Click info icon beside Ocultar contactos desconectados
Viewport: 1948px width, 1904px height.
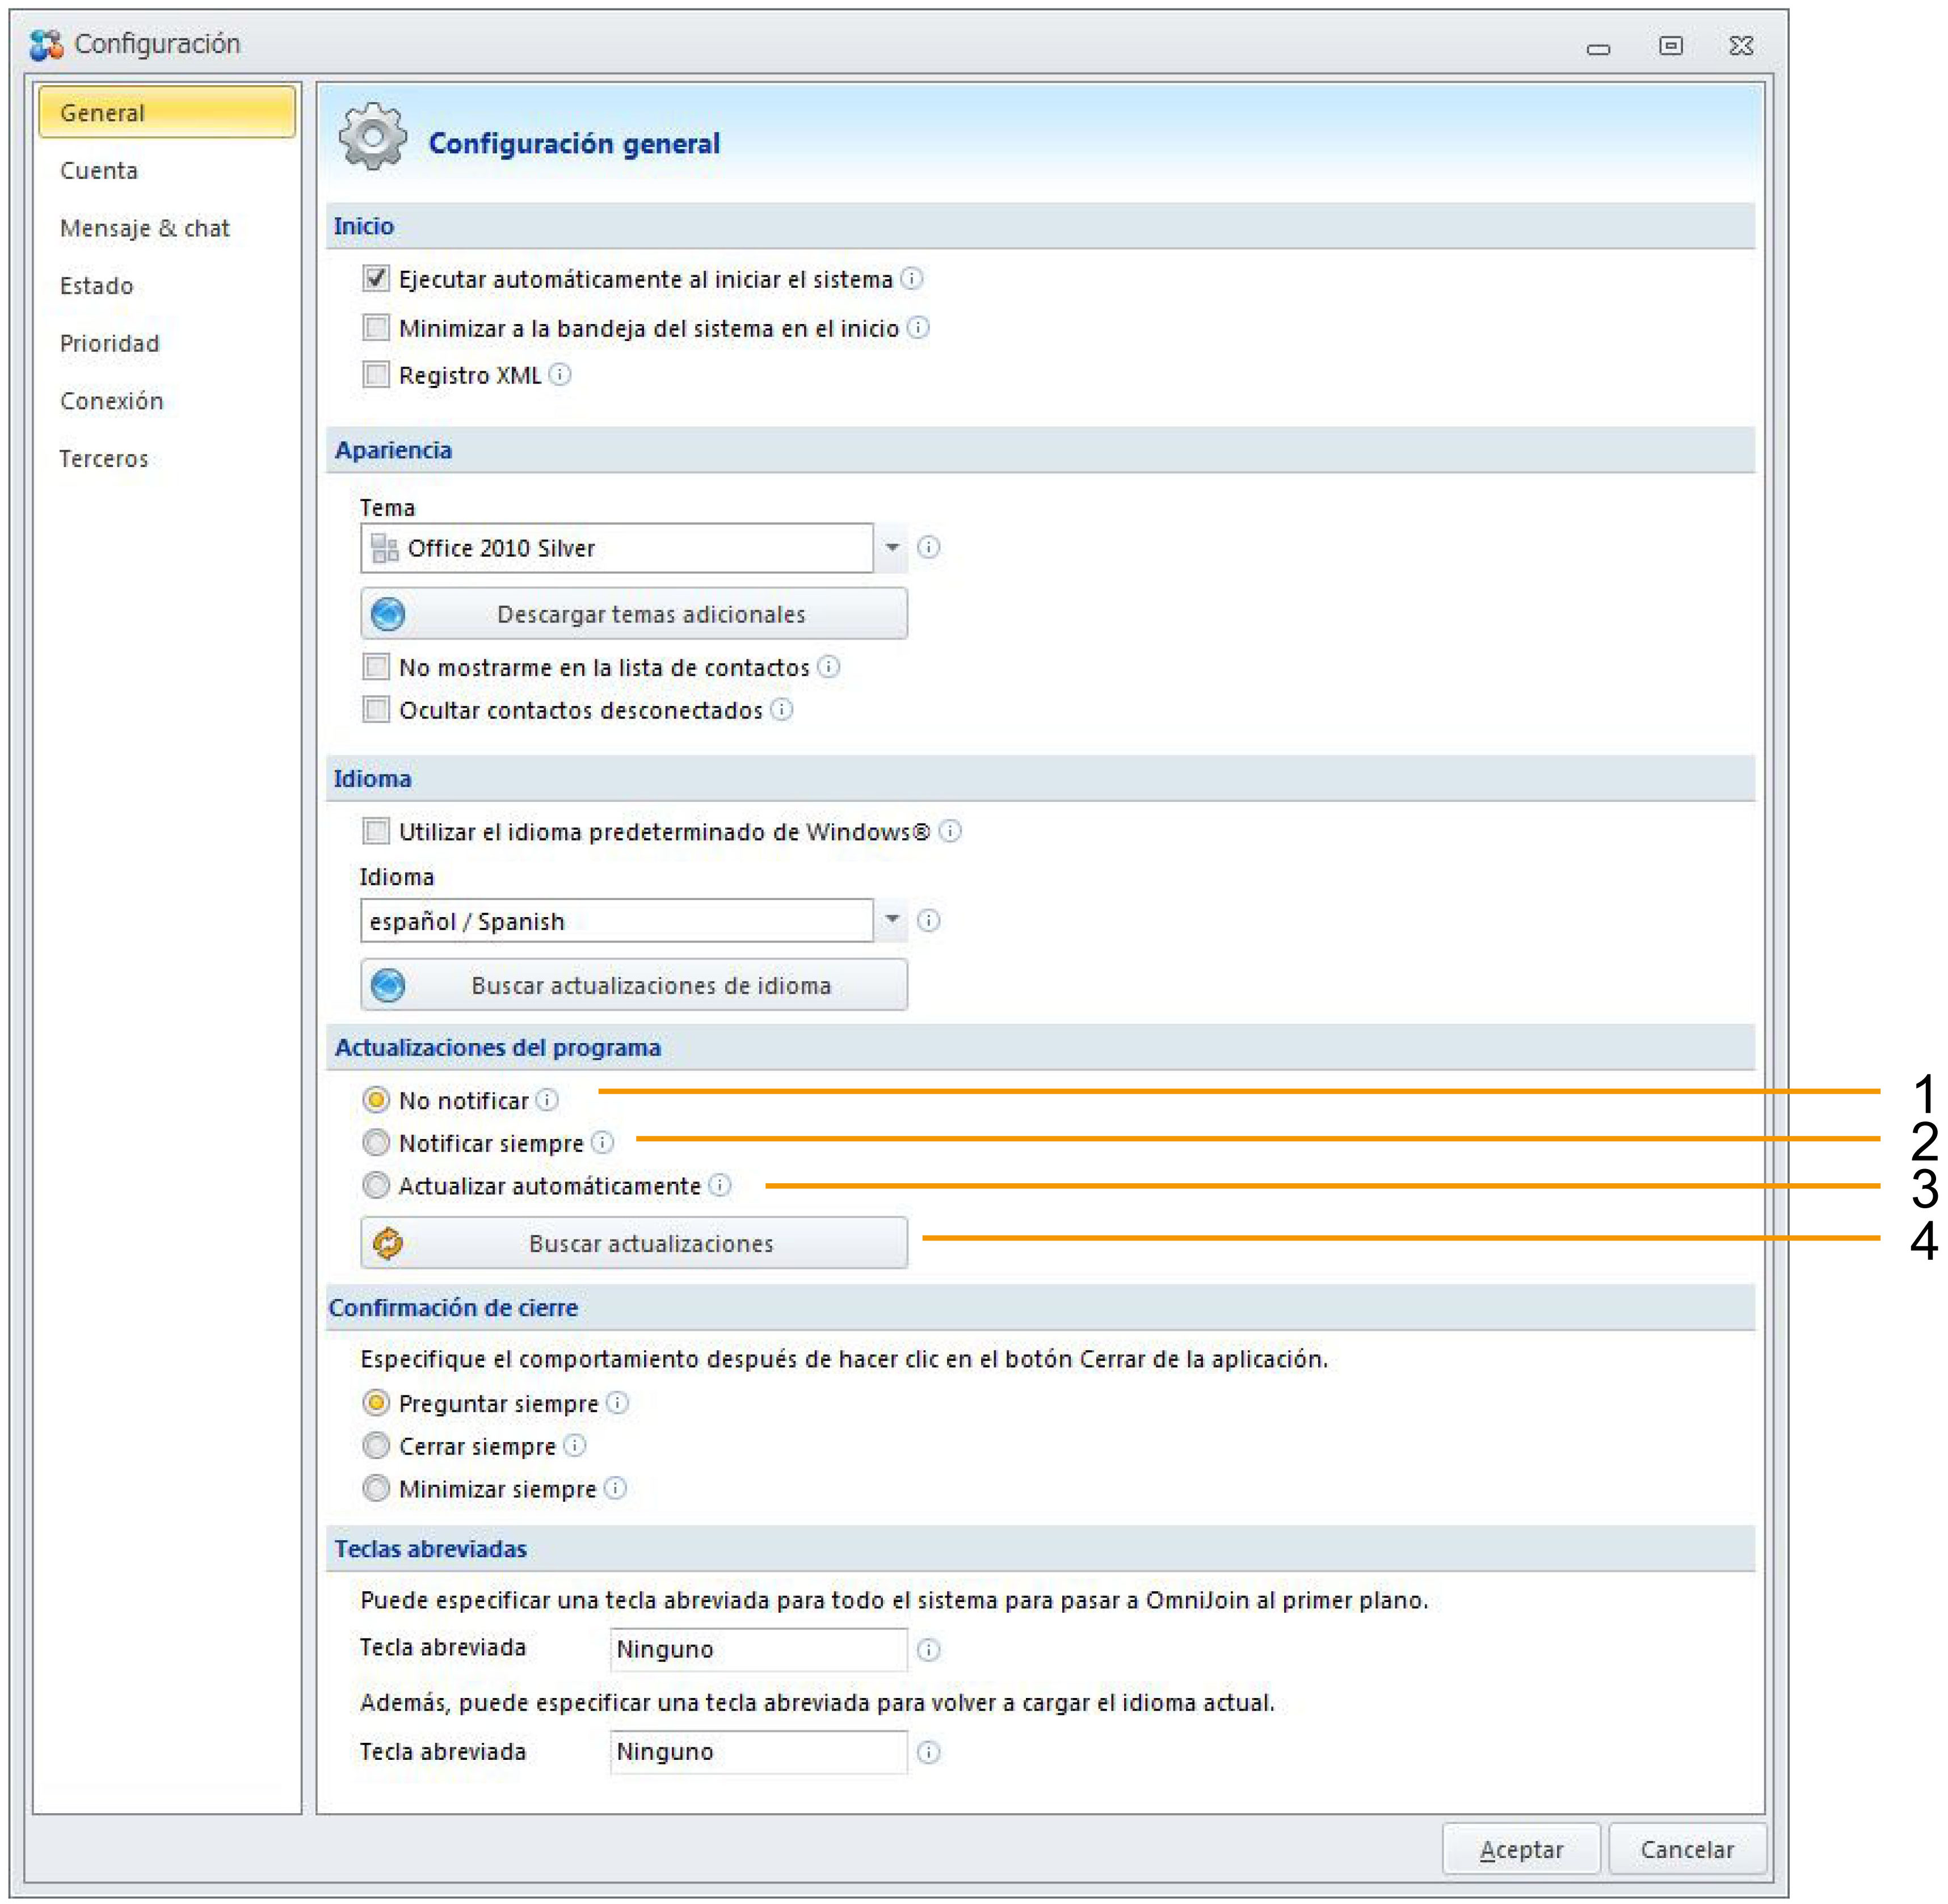coord(782,710)
